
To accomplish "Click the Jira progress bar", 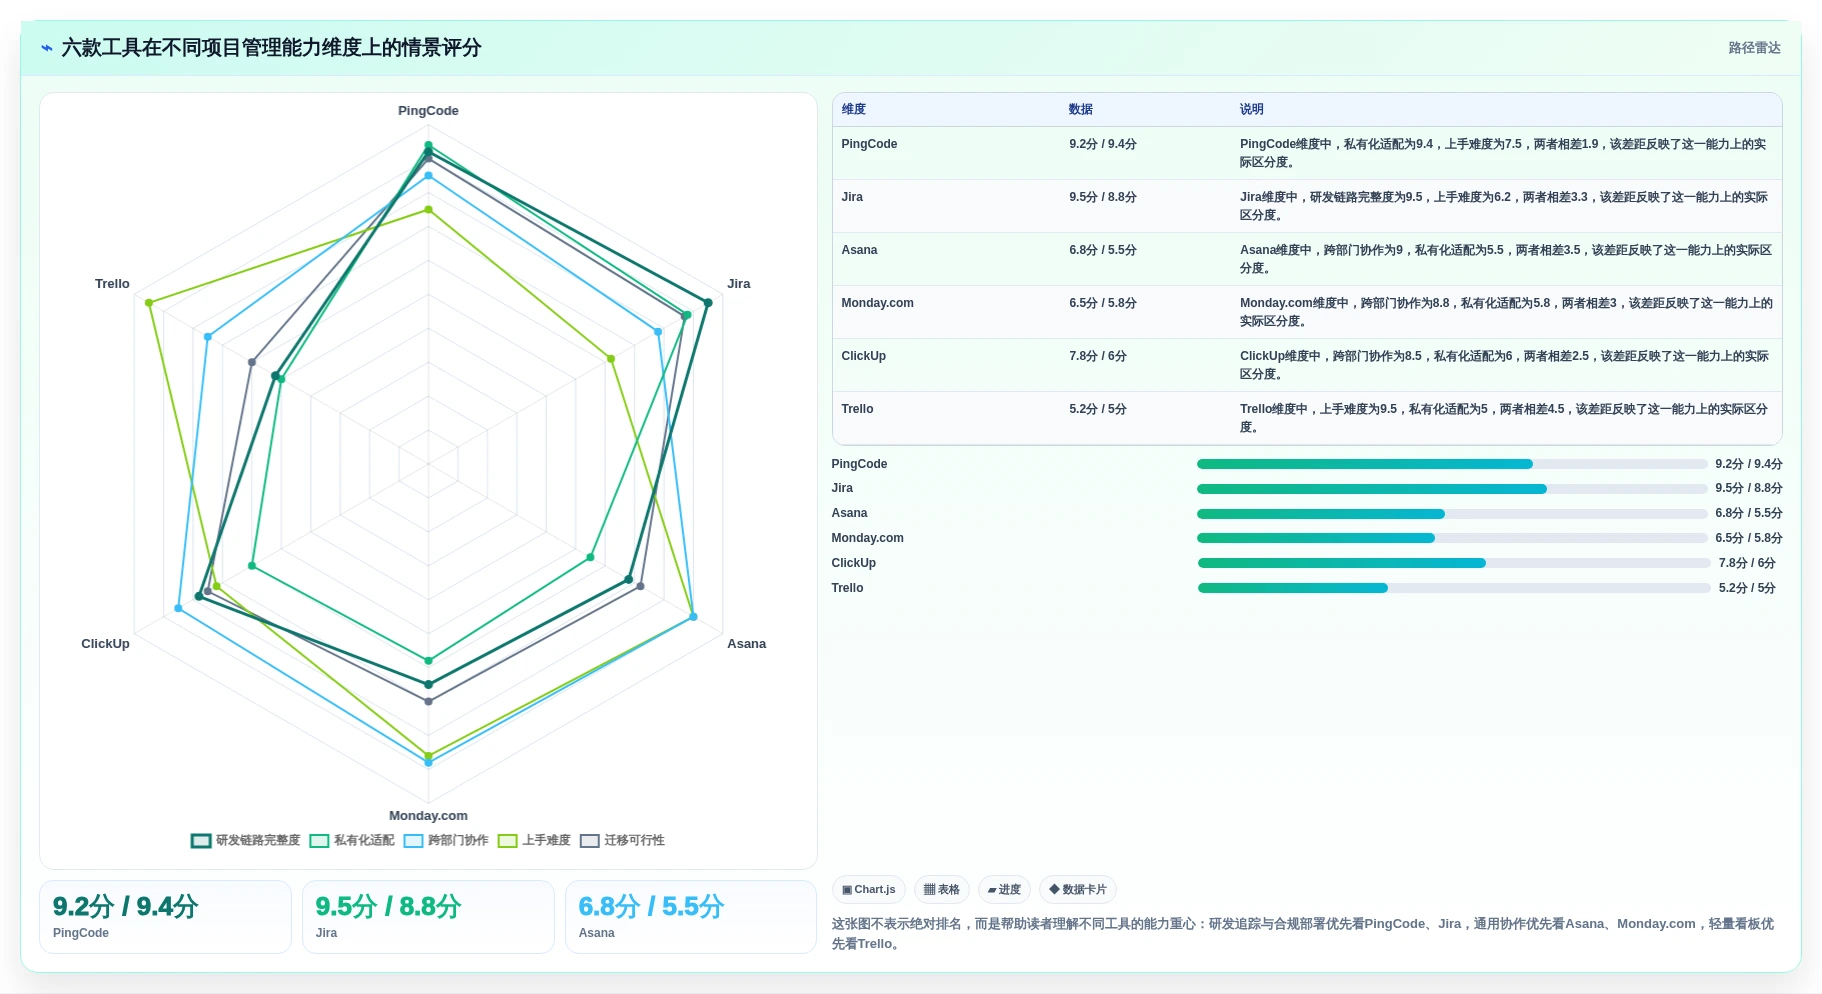I will click(1452, 489).
